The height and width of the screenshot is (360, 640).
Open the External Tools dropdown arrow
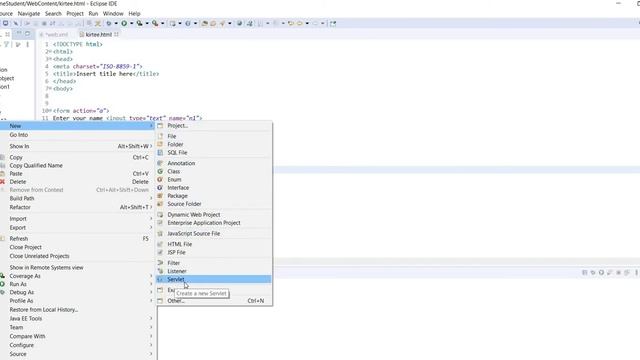pyautogui.click(x=162, y=23)
